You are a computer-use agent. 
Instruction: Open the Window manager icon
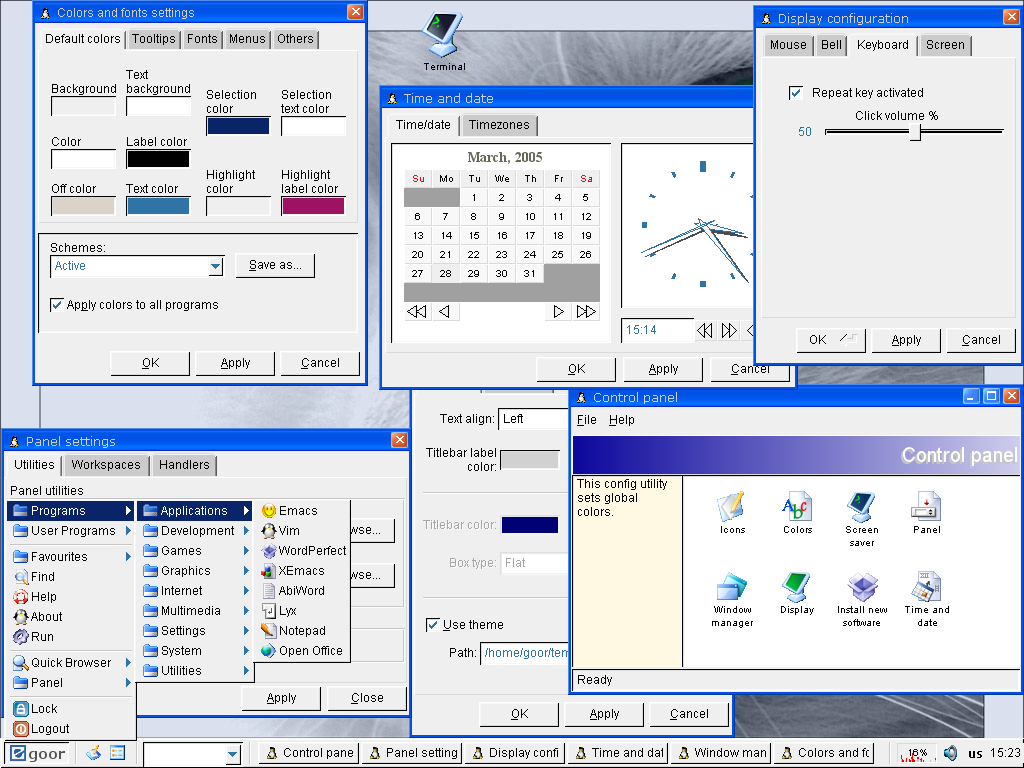point(732,587)
